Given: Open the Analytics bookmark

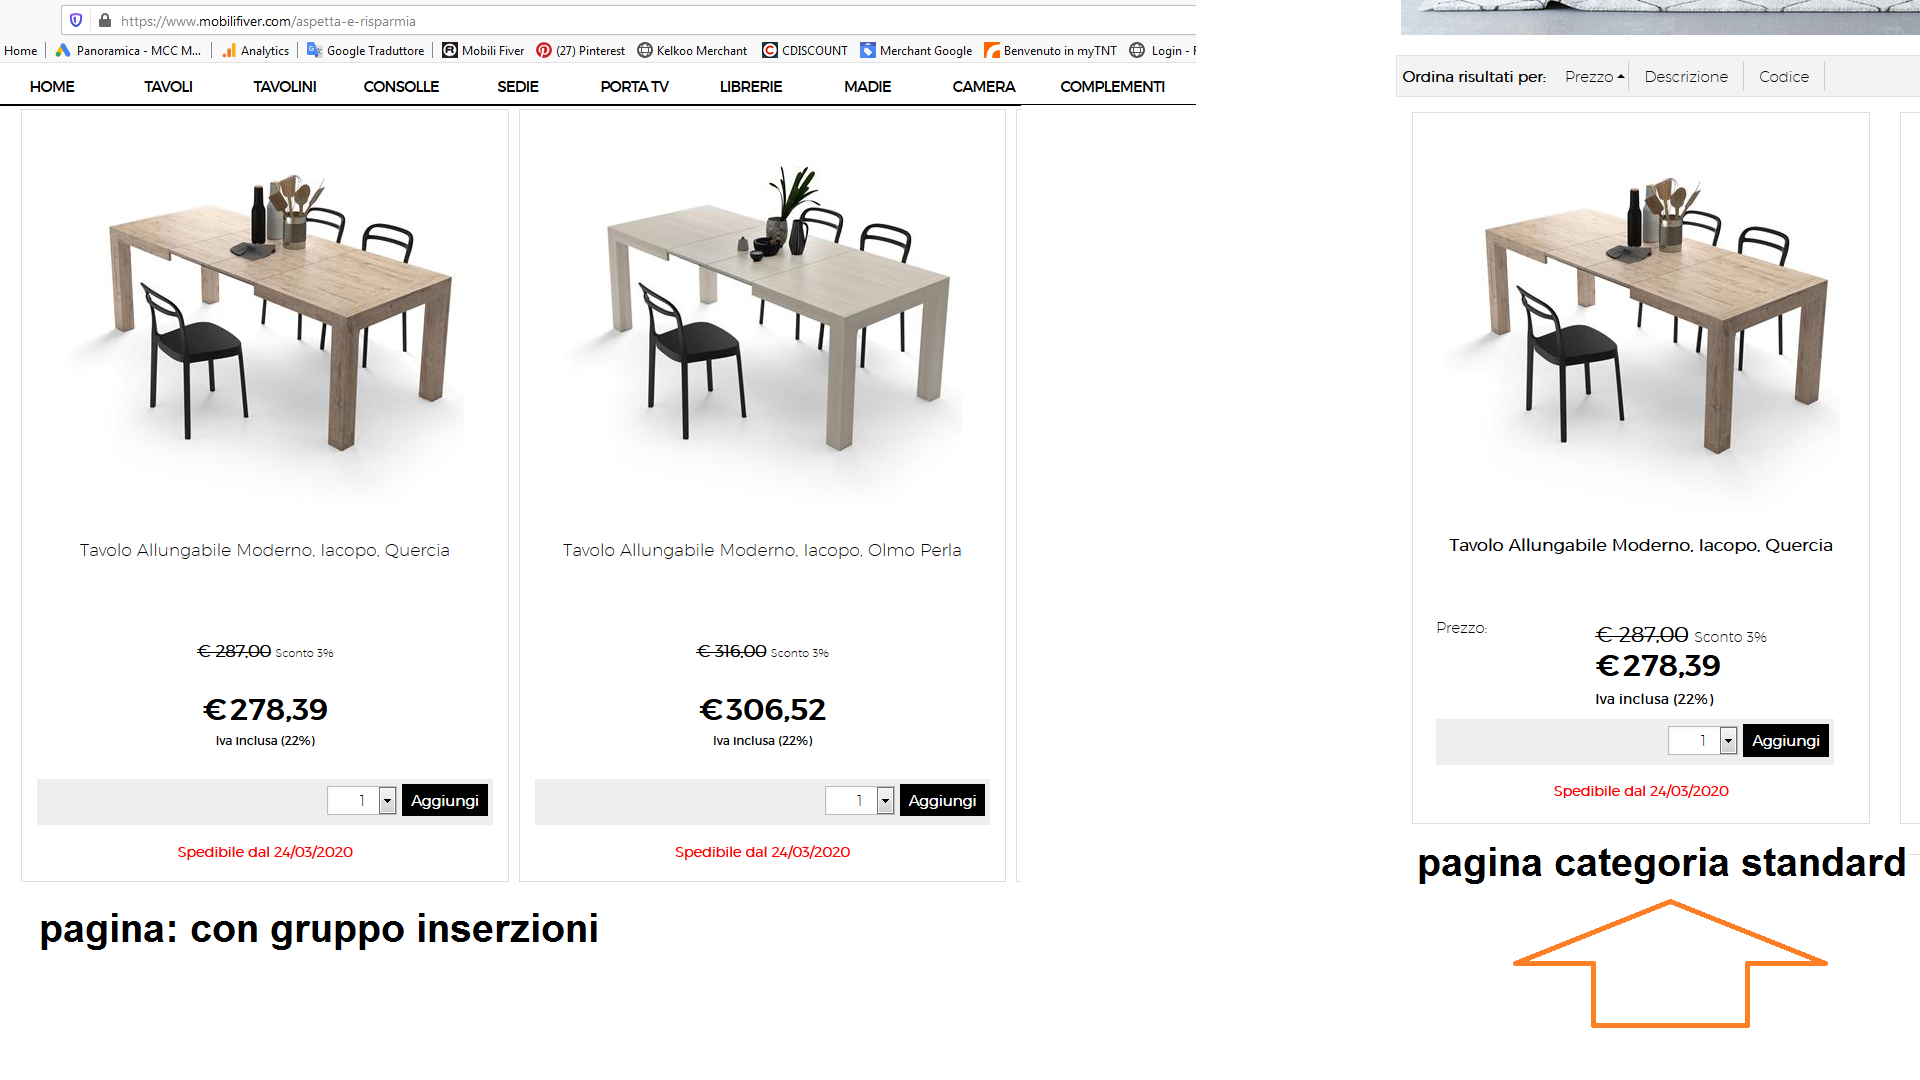Looking at the screenshot, I should click(x=255, y=51).
